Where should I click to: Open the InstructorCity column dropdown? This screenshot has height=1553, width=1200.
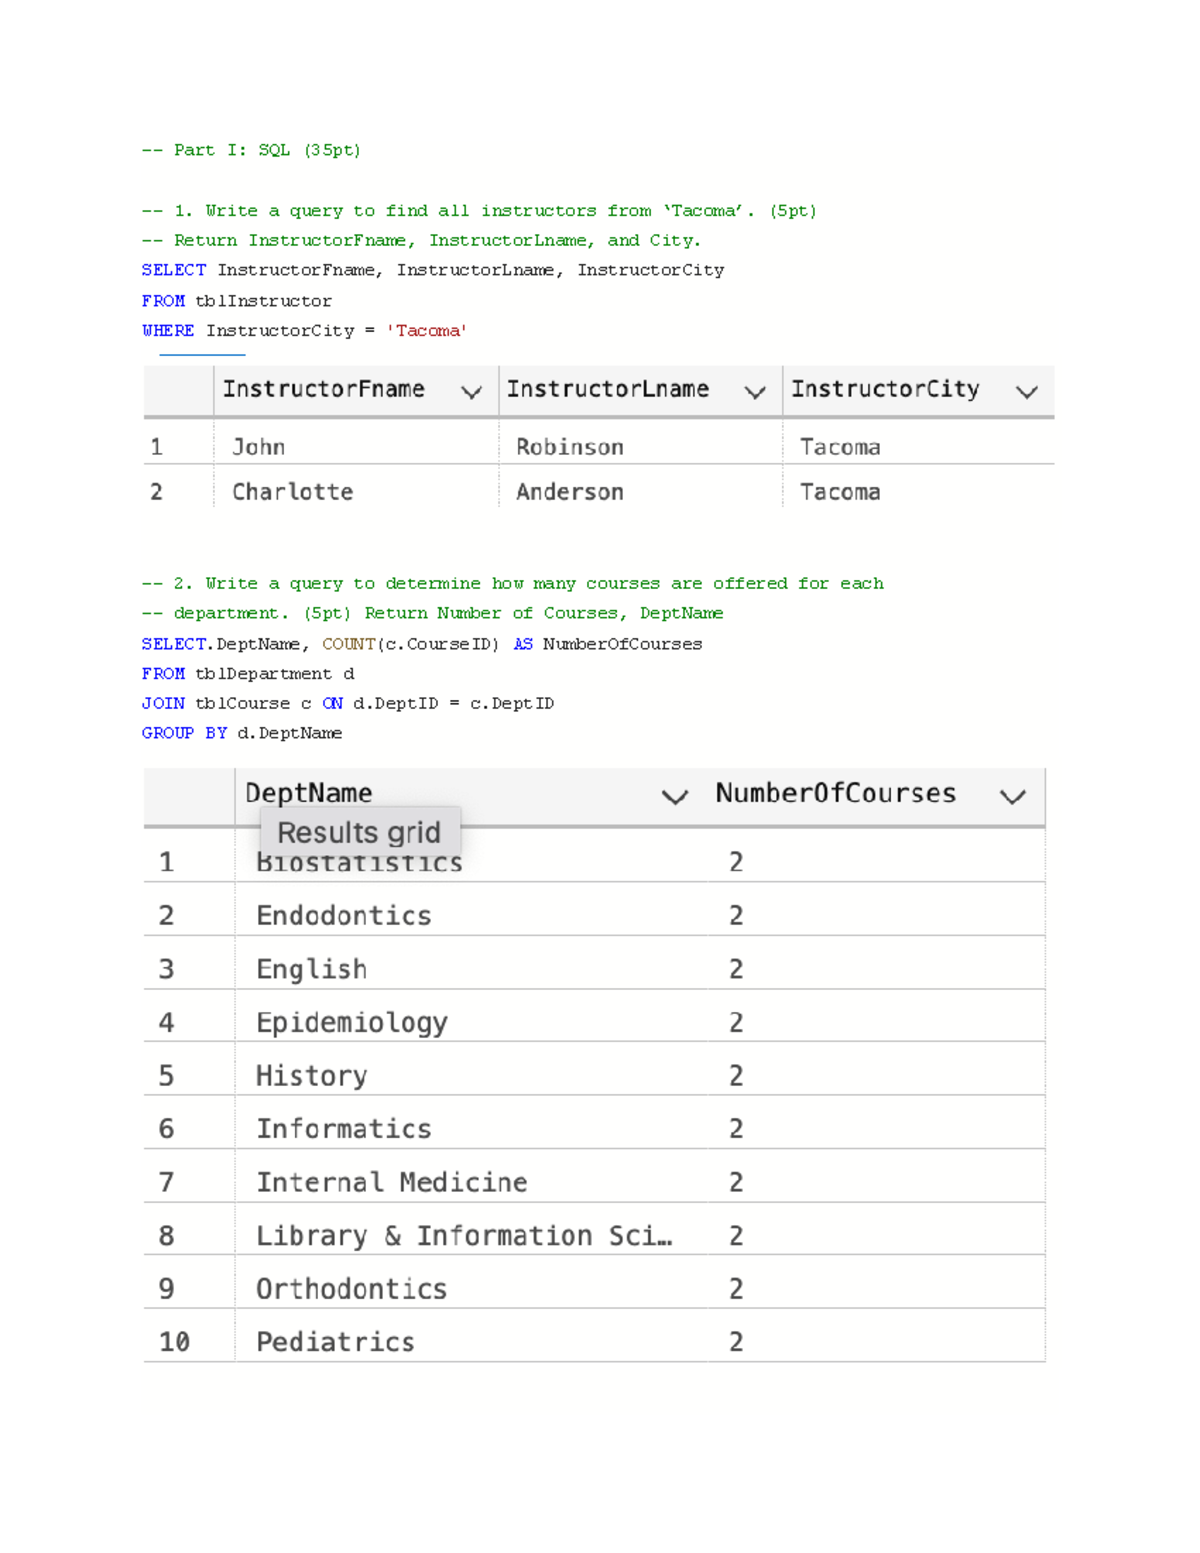point(1028,391)
